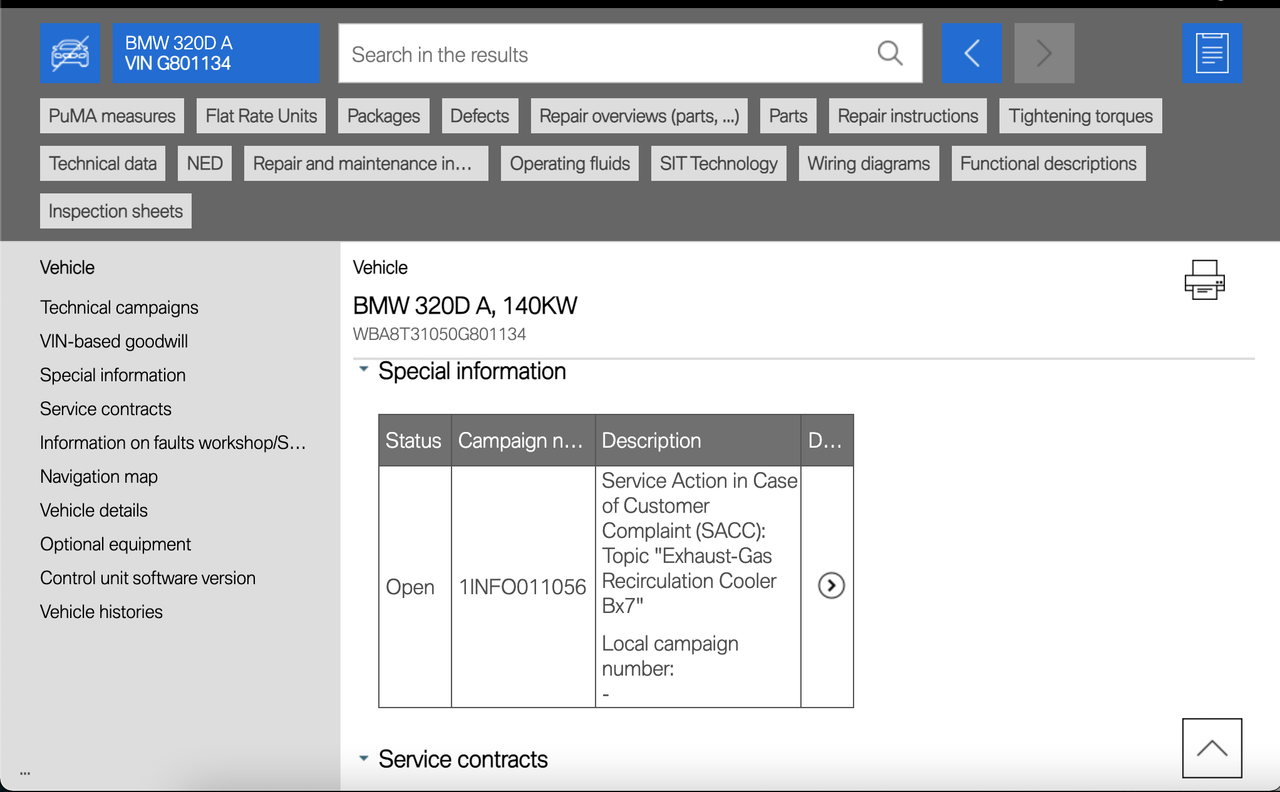This screenshot has width=1280, height=792.
Task: Click the three-dots indicator in sidebar corner
Action: [x=24, y=773]
